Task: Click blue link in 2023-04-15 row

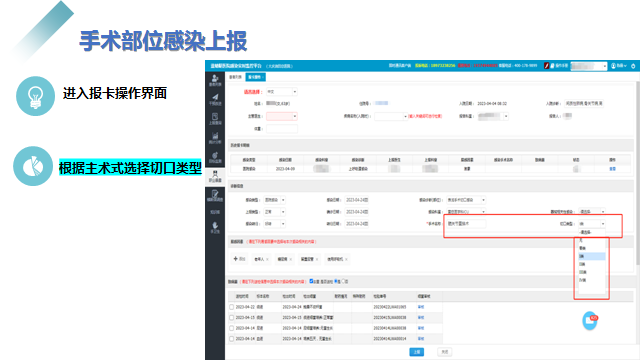Action: [421, 318]
